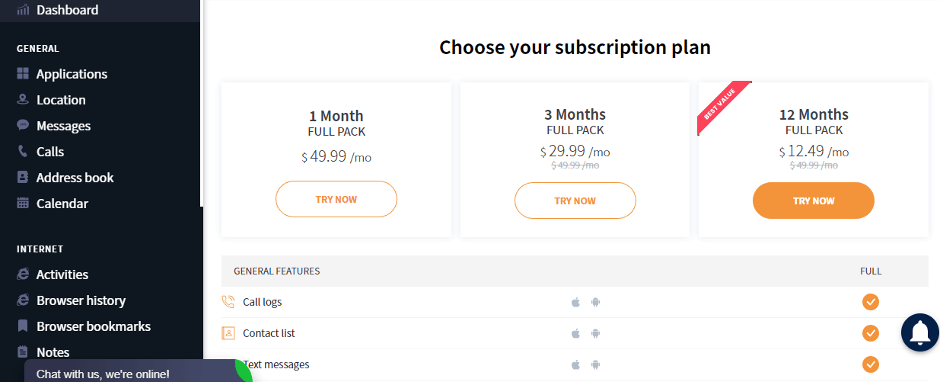Click the Call logs phone icon
Viewport: 941px width, 383px height.
point(228,301)
